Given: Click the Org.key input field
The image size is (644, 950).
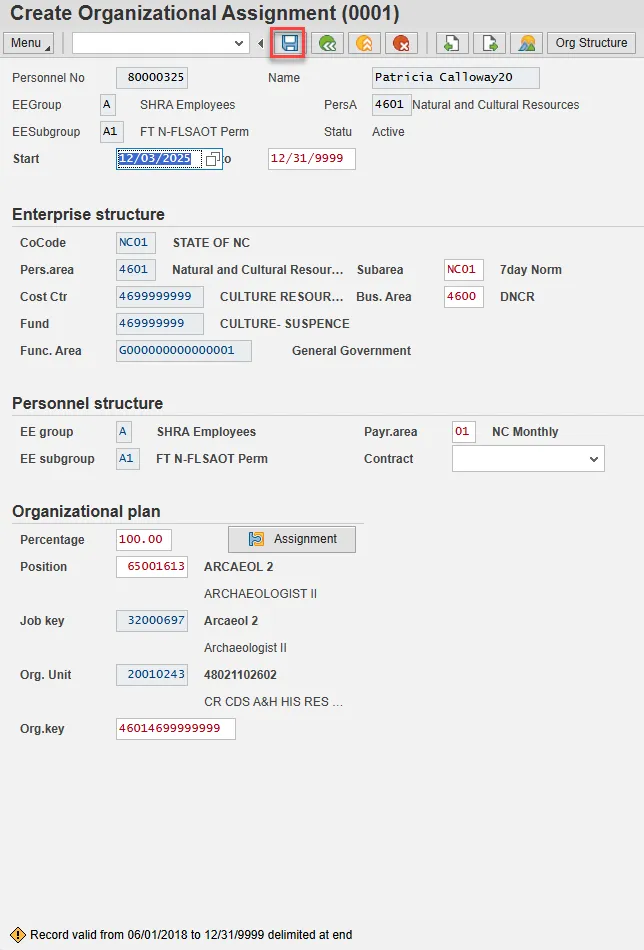Looking at the screenshot, I should (x=175, y=729).
